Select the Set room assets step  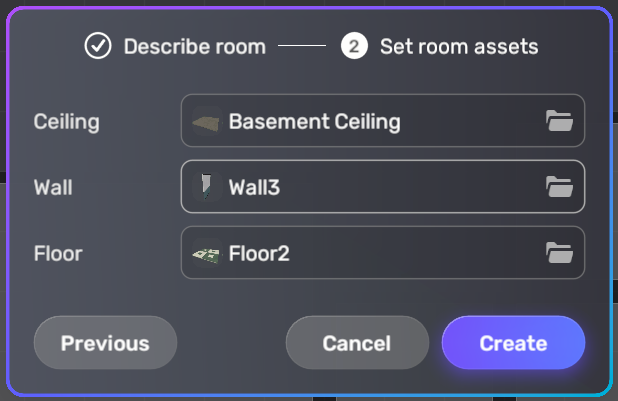pyautogui.click(x=458, y=46)
